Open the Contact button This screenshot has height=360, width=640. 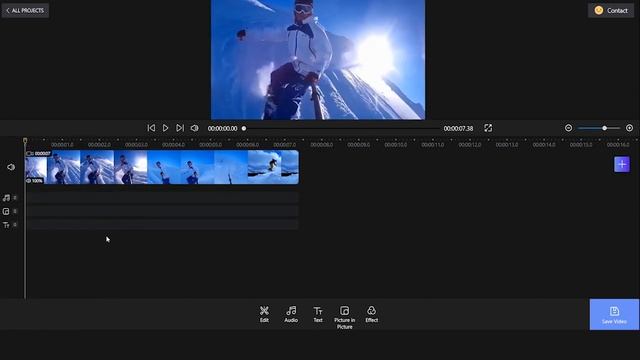[x=611, y=11]
